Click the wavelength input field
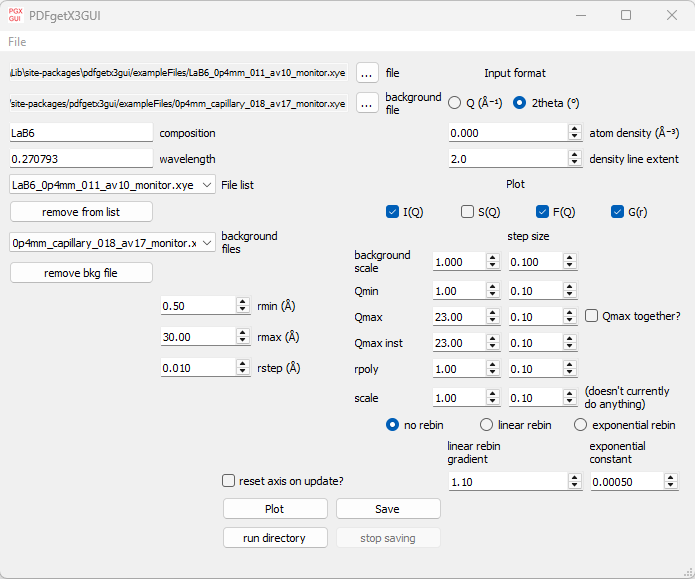This screenshot has width=695, height=579. (x=80, y=159)
